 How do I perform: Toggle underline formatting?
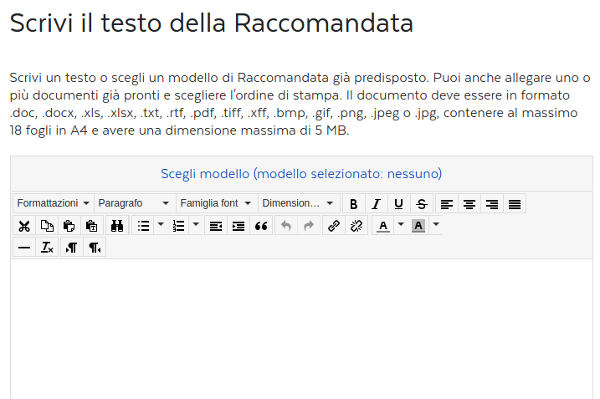pos(398,204)
